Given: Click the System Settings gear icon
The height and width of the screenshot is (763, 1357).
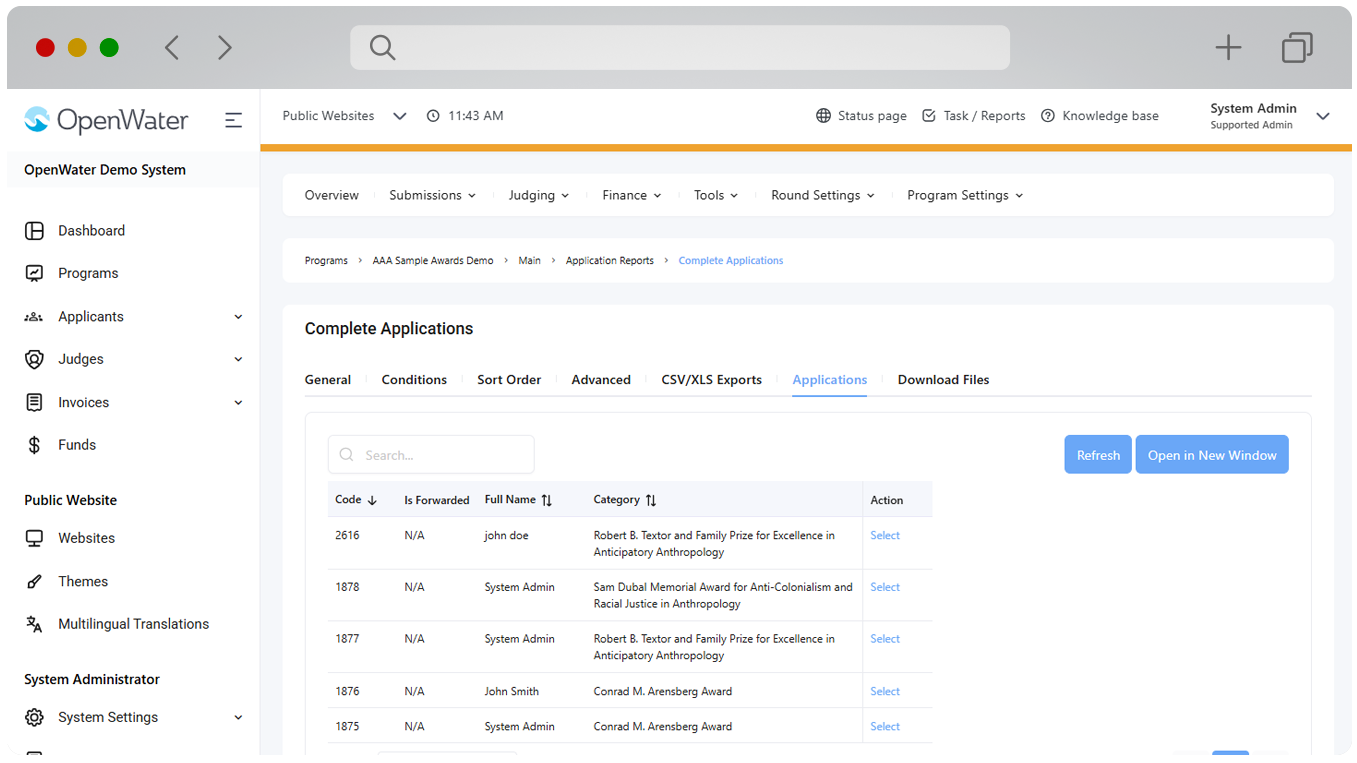Looking at the screenshot, I should click(34, 717).
